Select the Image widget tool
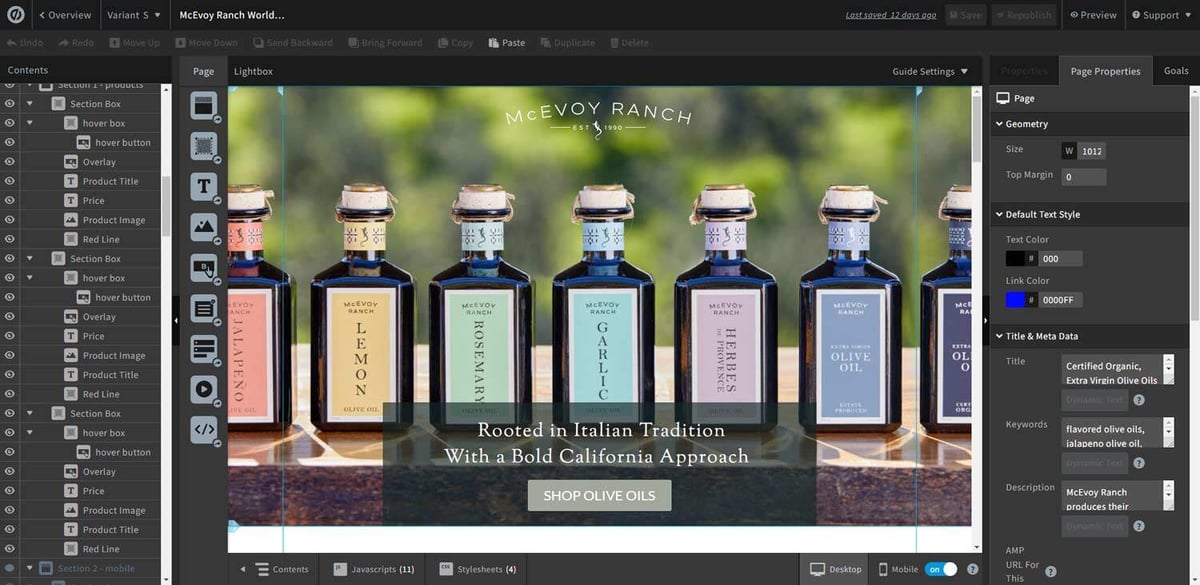 tap(204, 227)
